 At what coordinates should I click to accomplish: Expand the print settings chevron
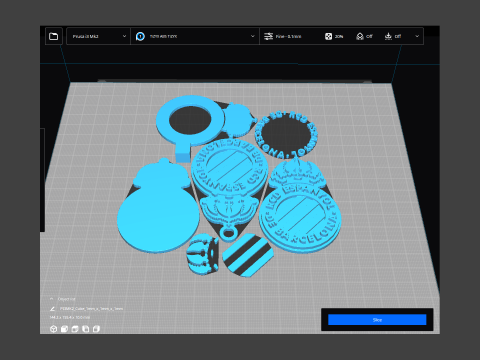(417, 36)
